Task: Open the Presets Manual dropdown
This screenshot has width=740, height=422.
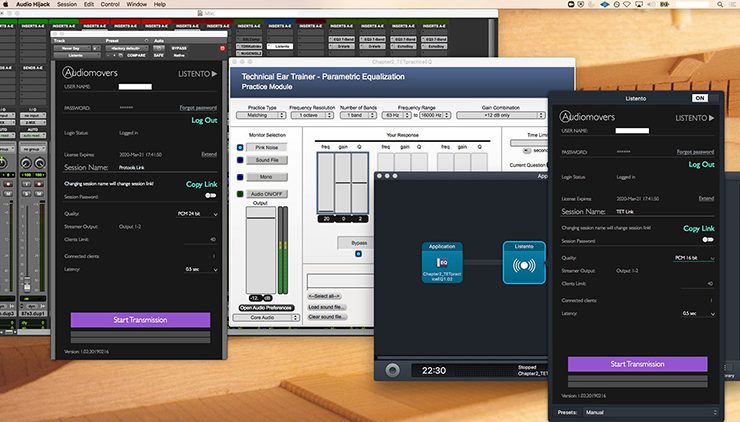Action: click(x=650, y=411)
